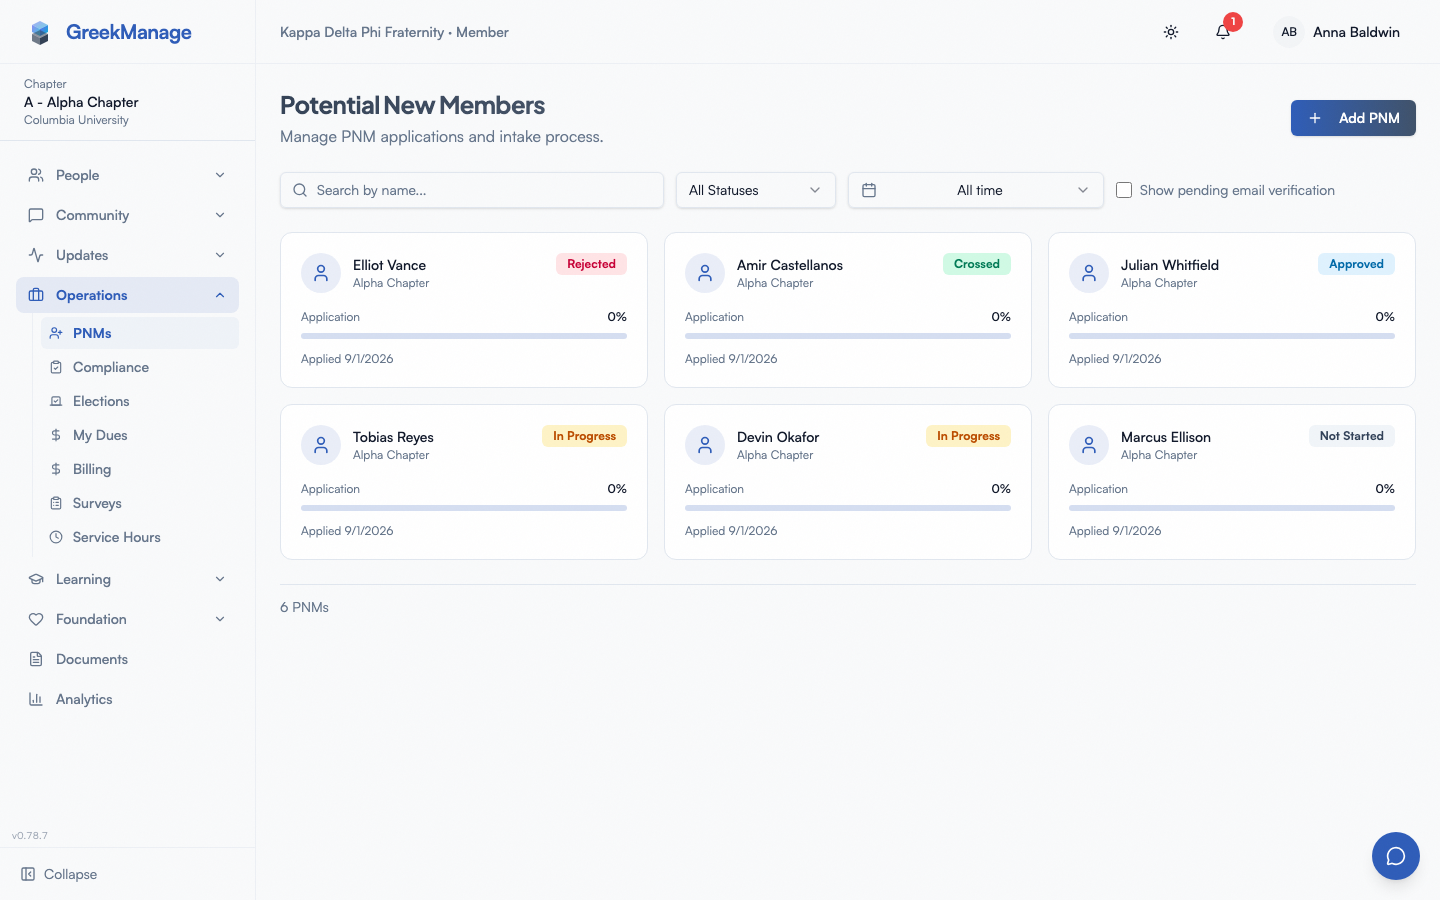Click the Learning graduation cap icon
Image resolution: width=1440 pixels, height=900 pixels.
36,579
